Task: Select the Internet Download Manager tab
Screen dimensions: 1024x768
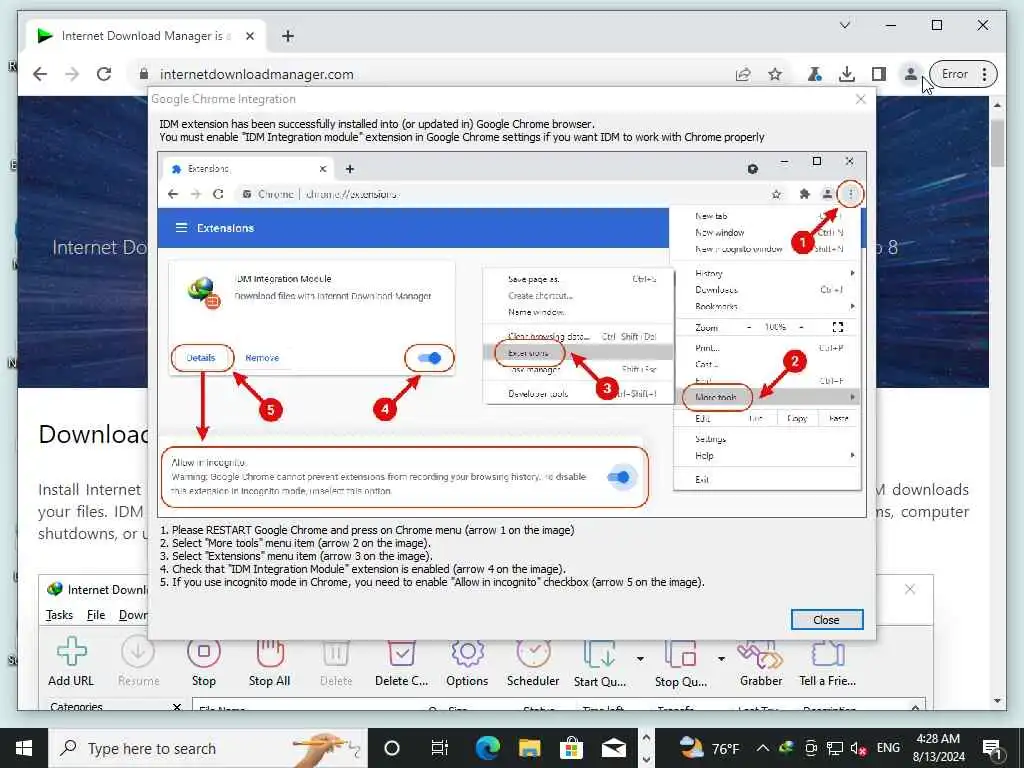Action: coord(146,36)
